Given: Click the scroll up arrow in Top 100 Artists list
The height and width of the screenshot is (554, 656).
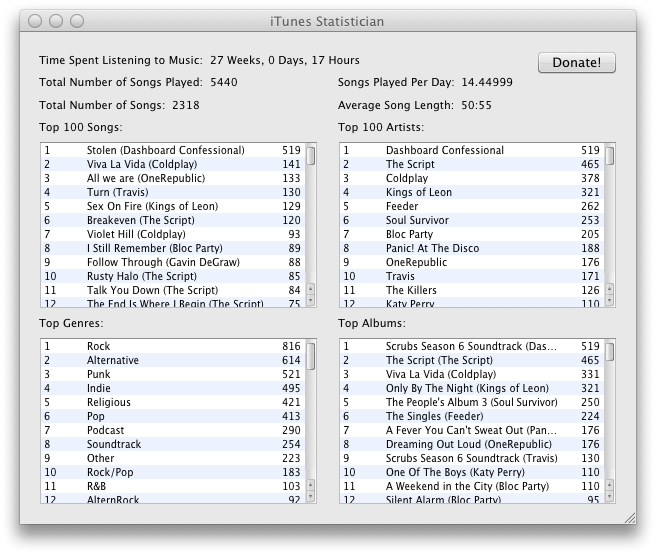Looking at the screenshot, I should 610,289.
